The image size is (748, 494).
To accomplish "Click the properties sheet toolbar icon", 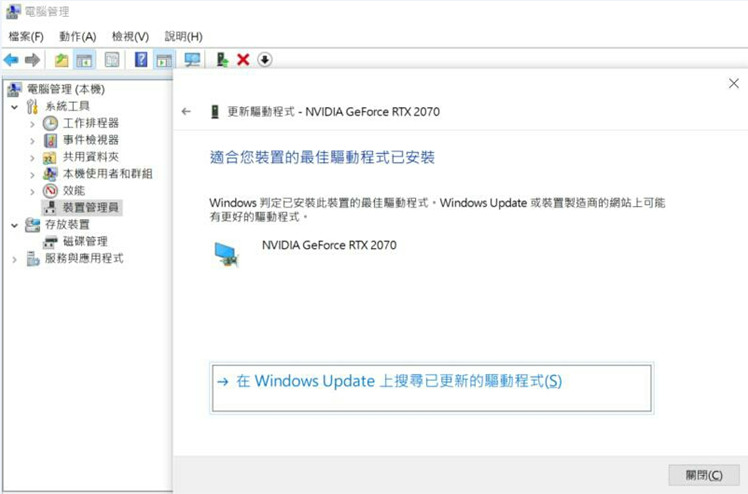I will coord(112,60).
